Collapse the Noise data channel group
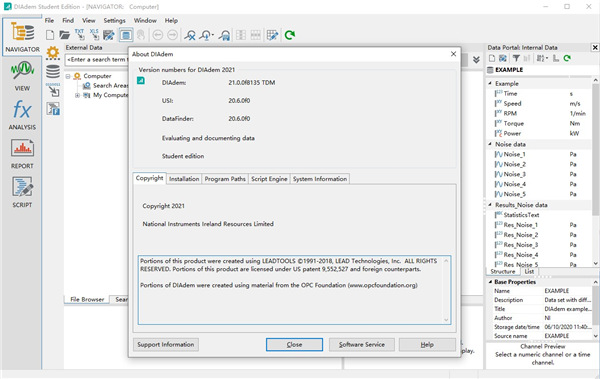The width and height of the screenshot is (600, 379). [x=490, y=144]
